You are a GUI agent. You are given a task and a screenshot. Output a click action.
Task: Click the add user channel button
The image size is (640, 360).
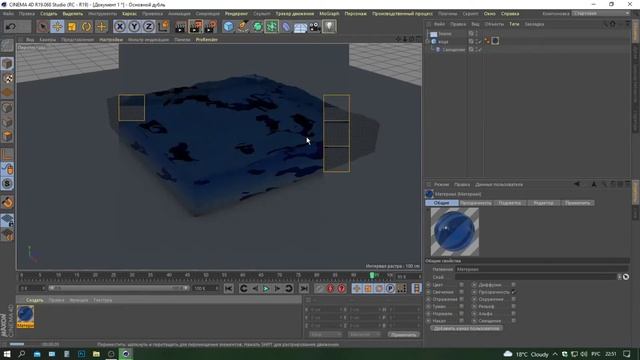click(x=467, y=328)
